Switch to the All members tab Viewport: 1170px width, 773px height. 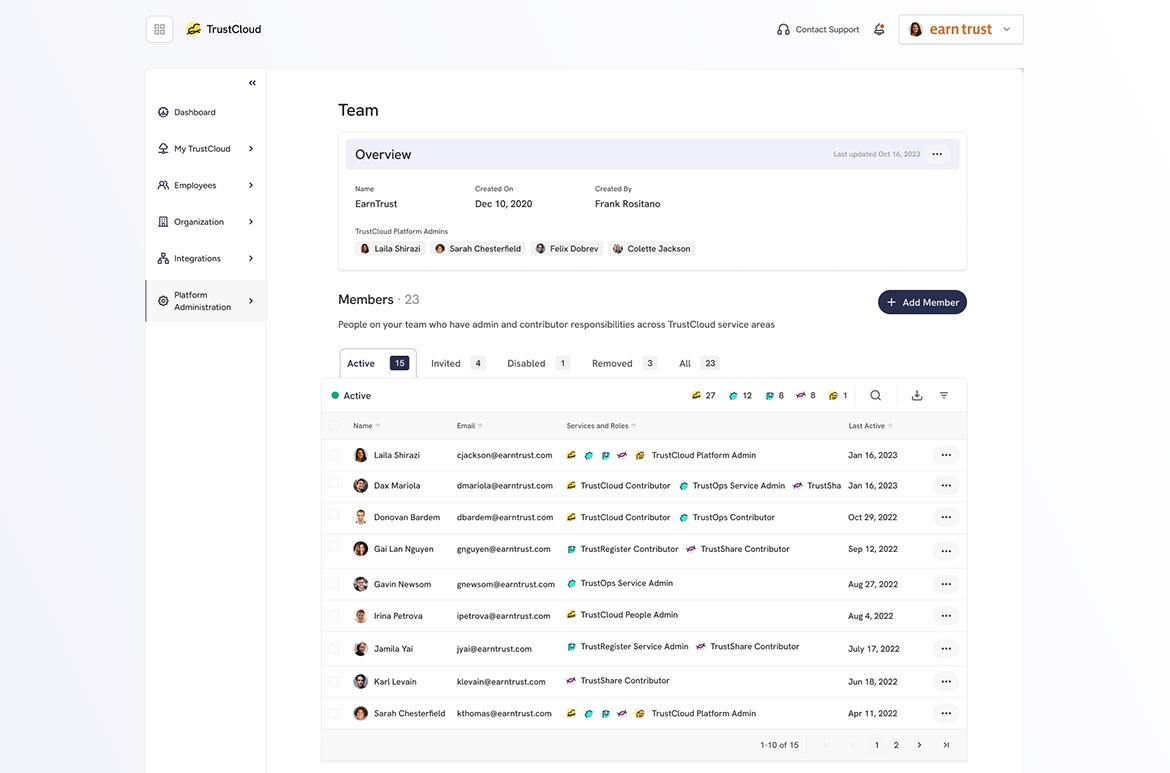[698, 363]
